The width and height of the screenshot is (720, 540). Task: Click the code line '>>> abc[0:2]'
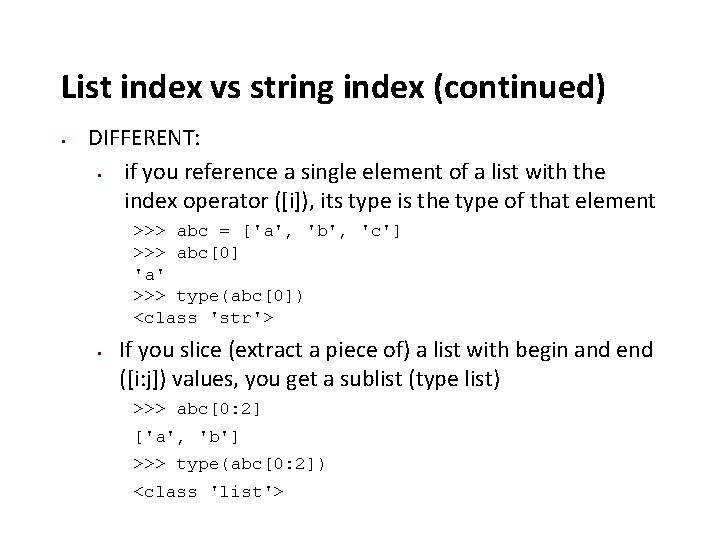[x=198, y=409]
